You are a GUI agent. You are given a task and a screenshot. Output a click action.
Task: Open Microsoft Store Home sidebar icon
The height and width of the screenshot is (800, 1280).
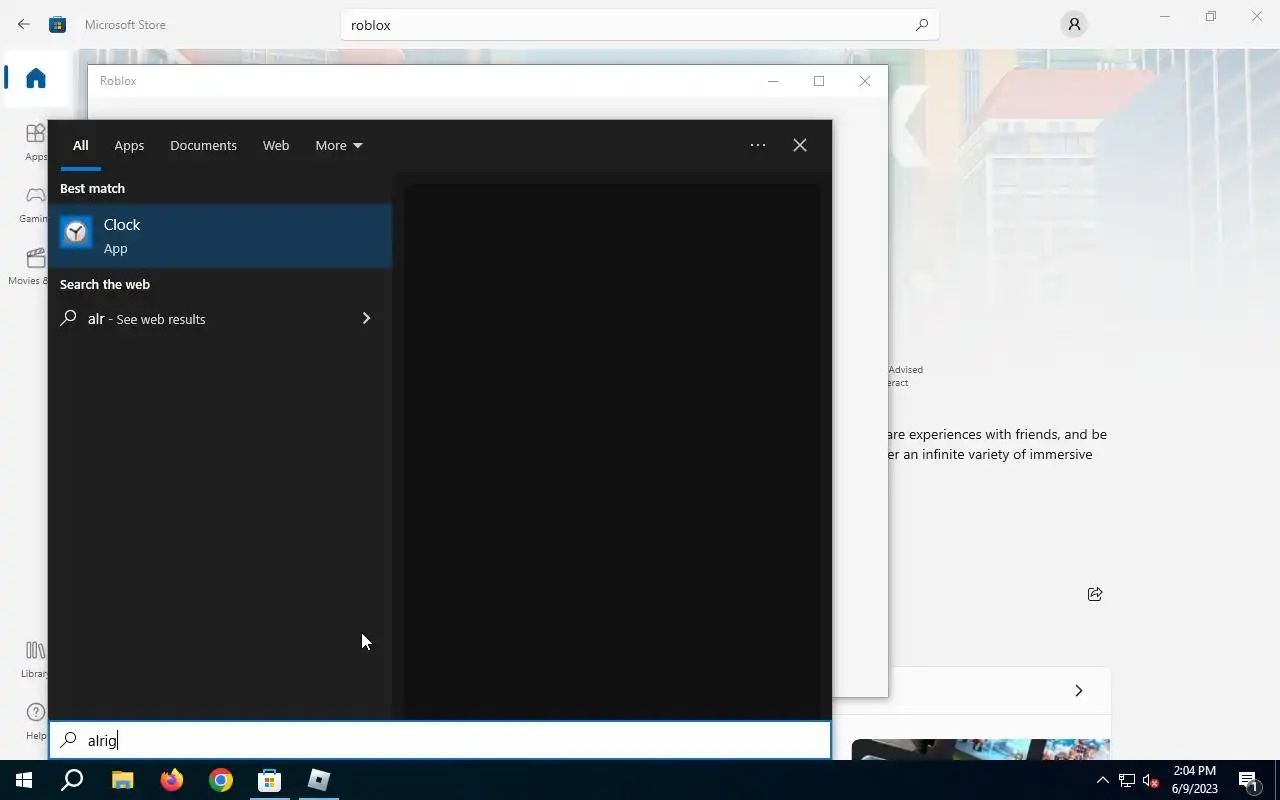(x=36, y=78)
